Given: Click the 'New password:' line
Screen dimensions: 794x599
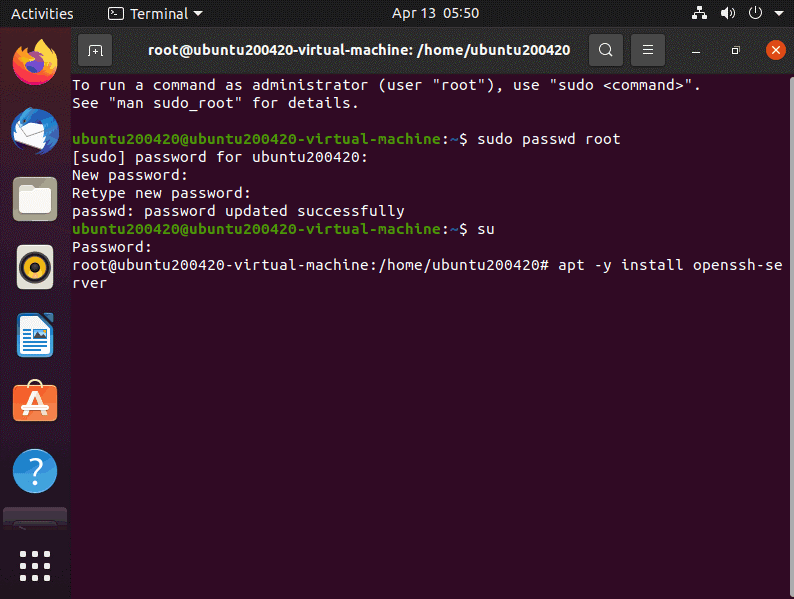Looking at the screenshot, I should (130, 175).
